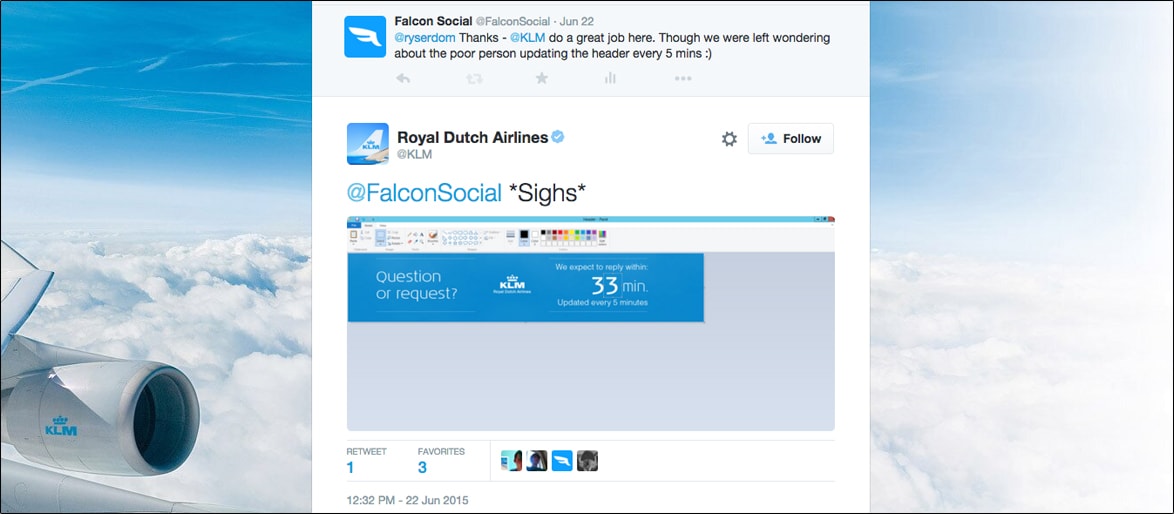The height and width of the screenshot is (514, 1175).
Task: Retweet the Falcon Social tweet
Action: tap(472, 78)
